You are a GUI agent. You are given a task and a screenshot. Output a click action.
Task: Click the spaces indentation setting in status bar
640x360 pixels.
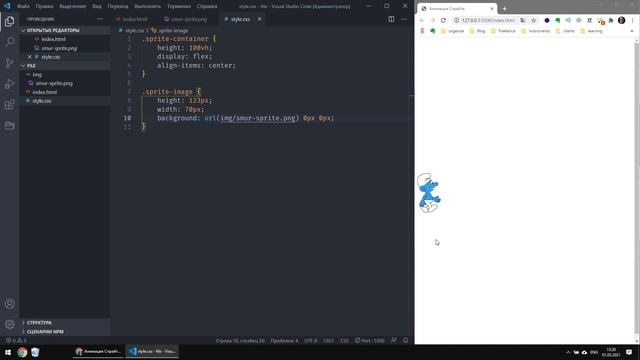point(284,340)
